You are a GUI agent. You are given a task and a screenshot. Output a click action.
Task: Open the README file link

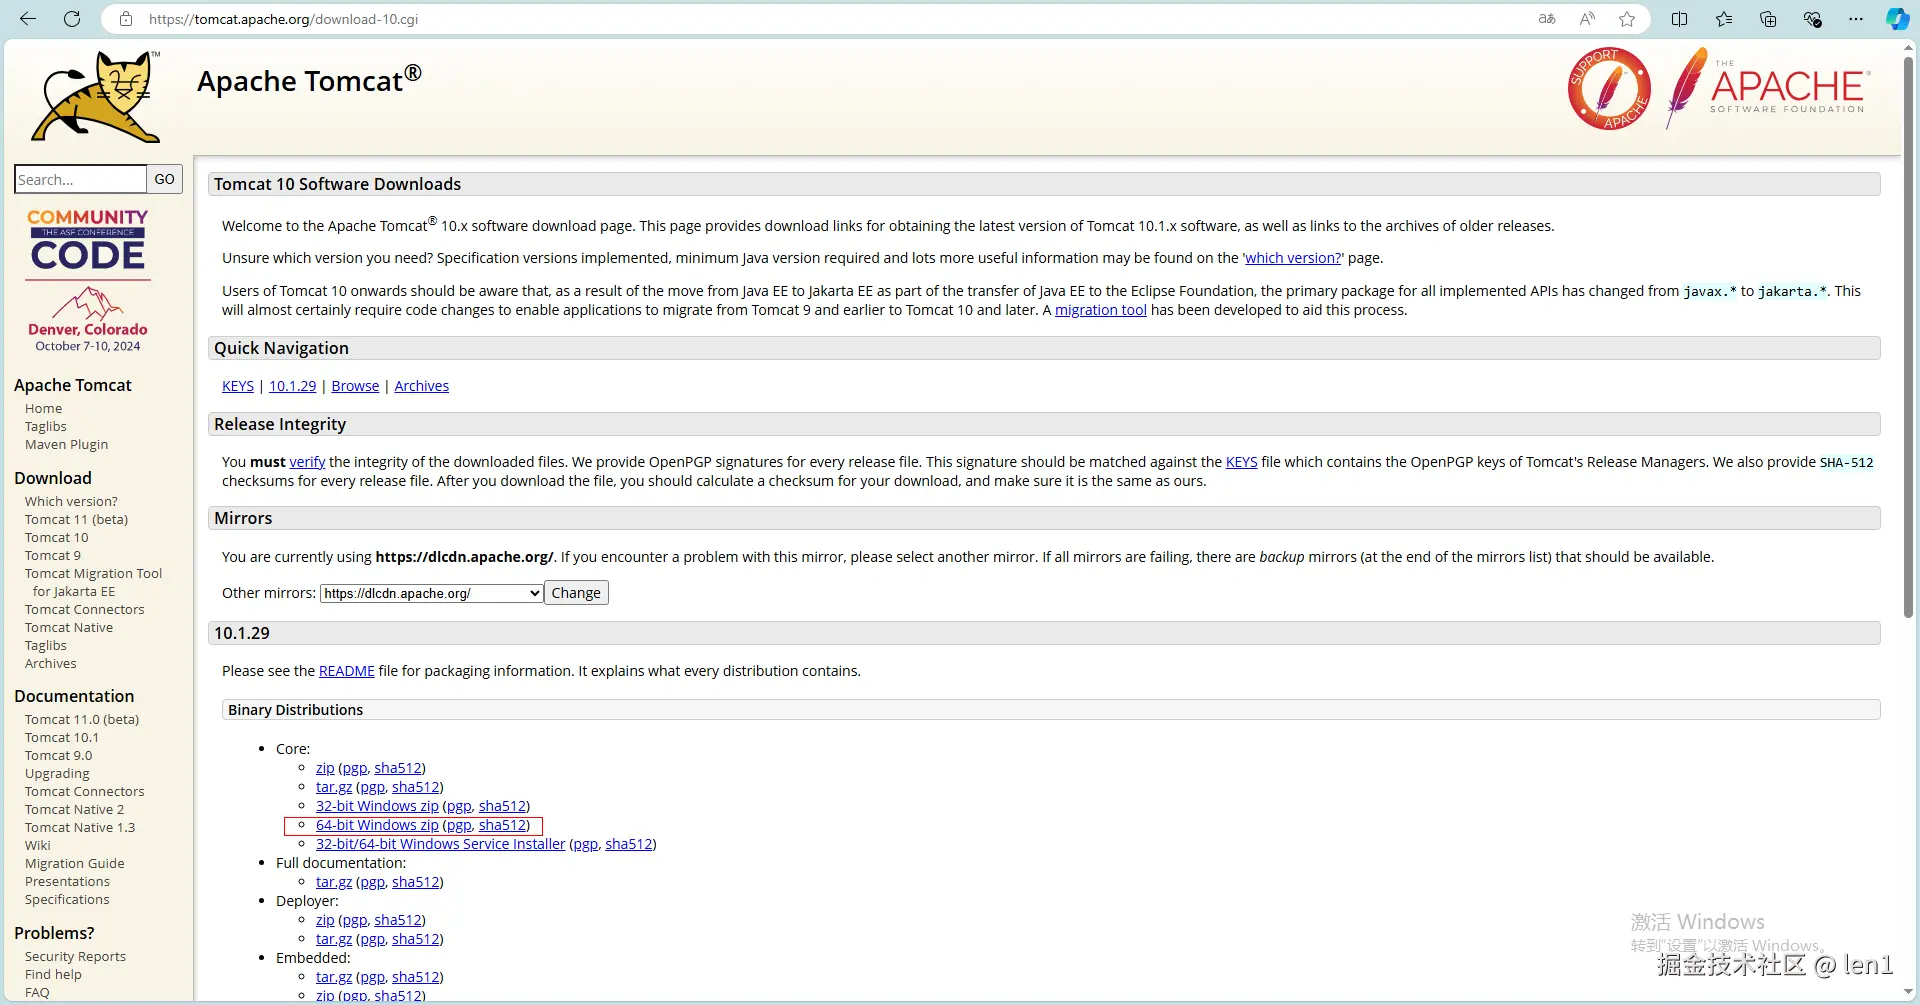coord(347,671)
